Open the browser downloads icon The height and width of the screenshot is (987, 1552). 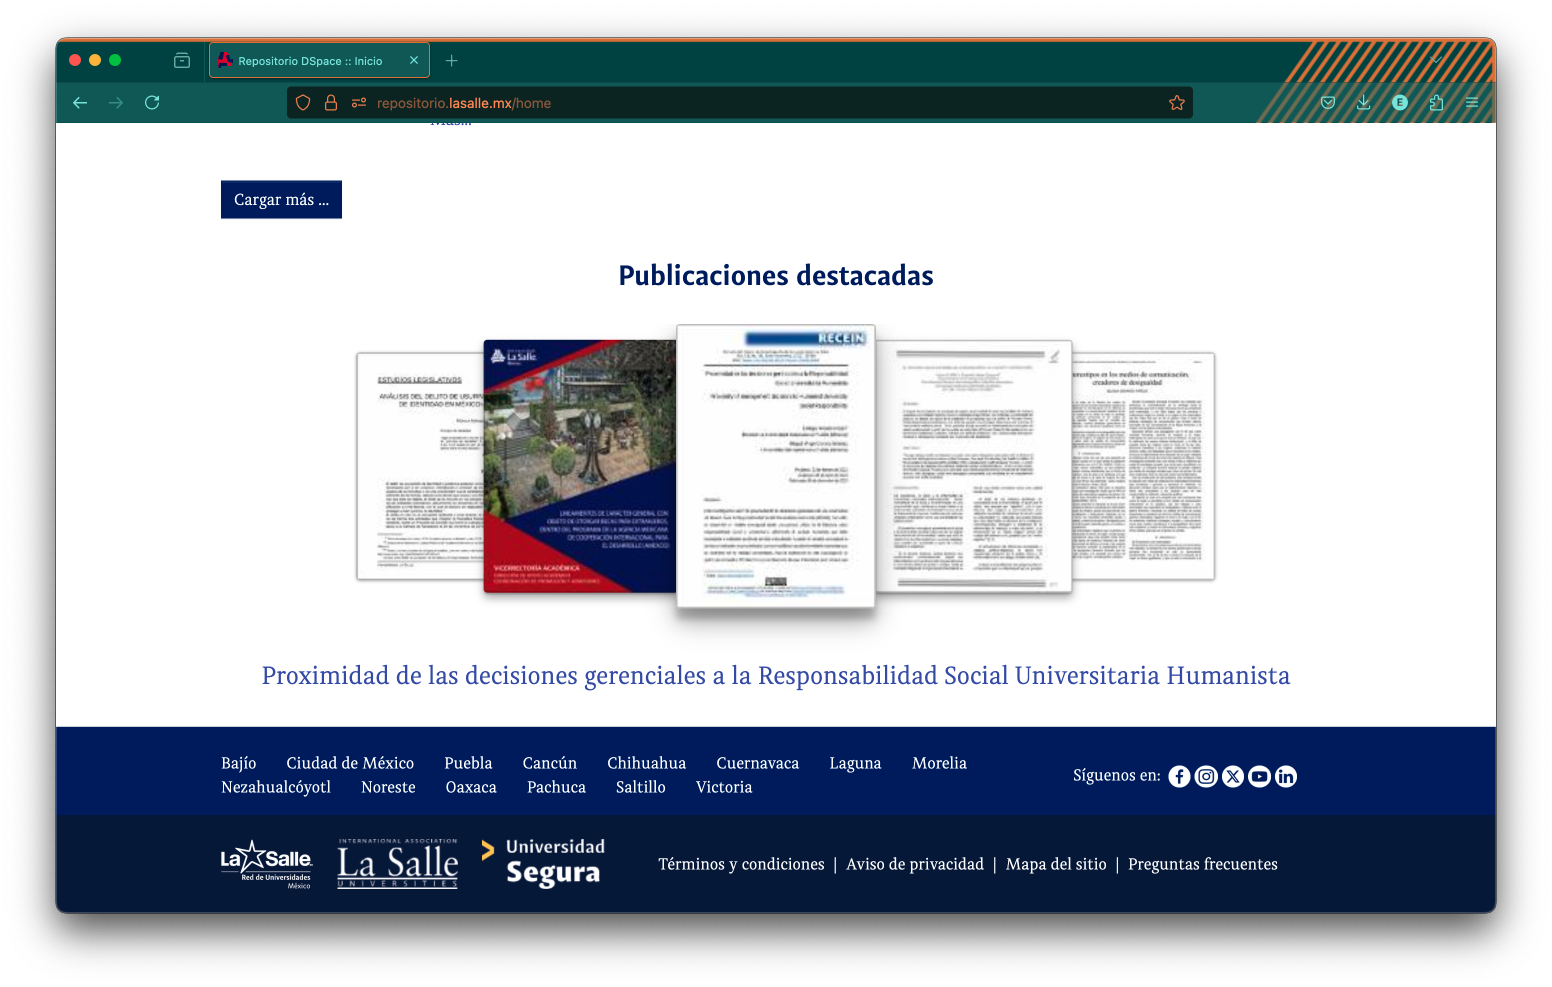1363,103
